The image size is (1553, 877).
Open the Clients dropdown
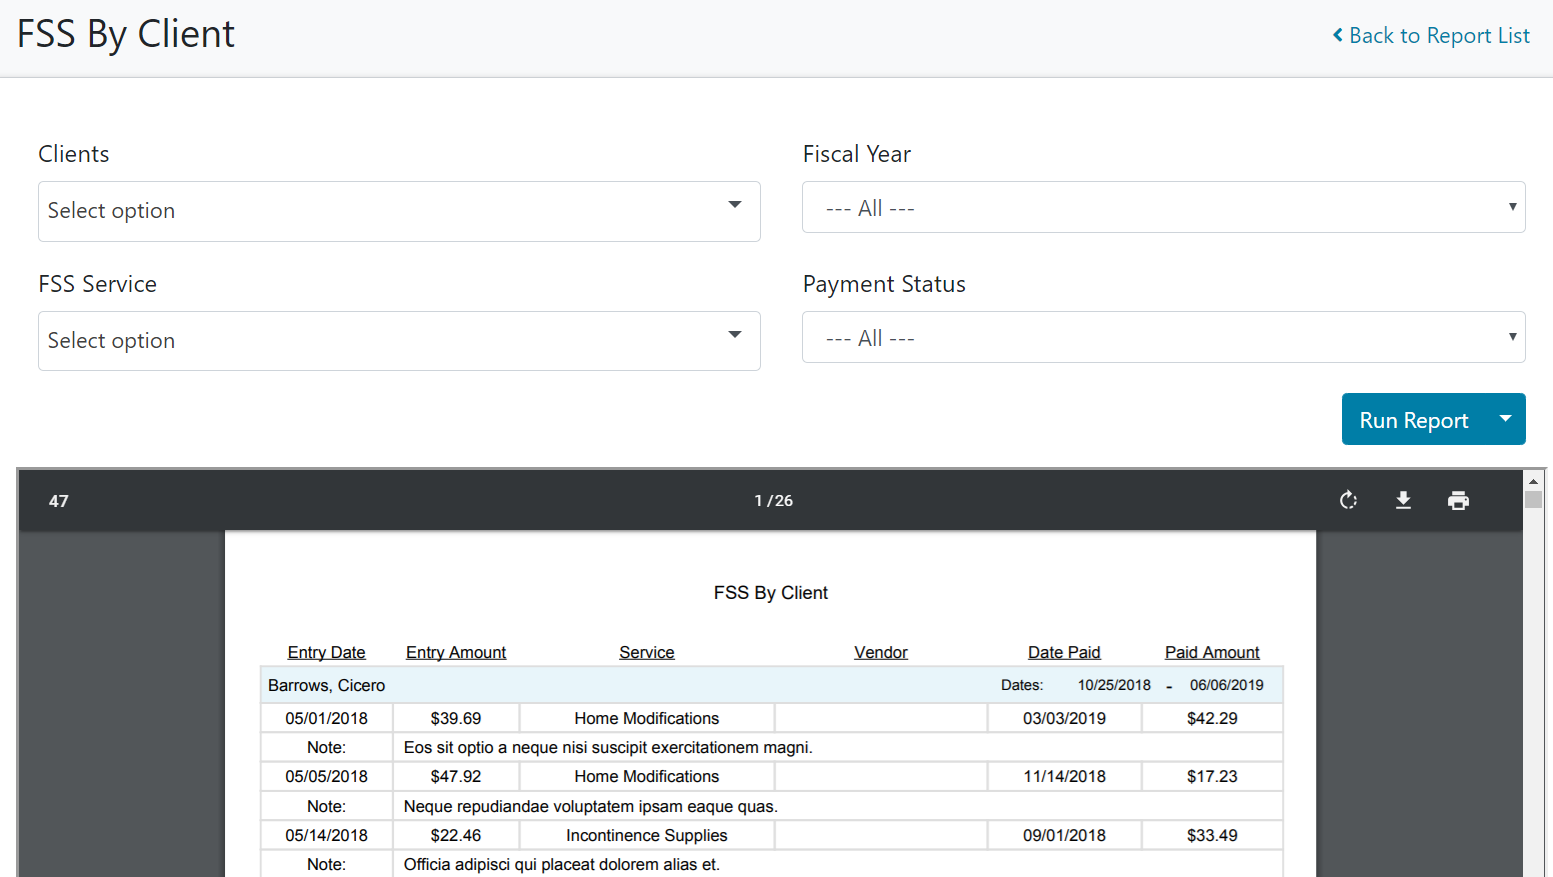point(399,211)
